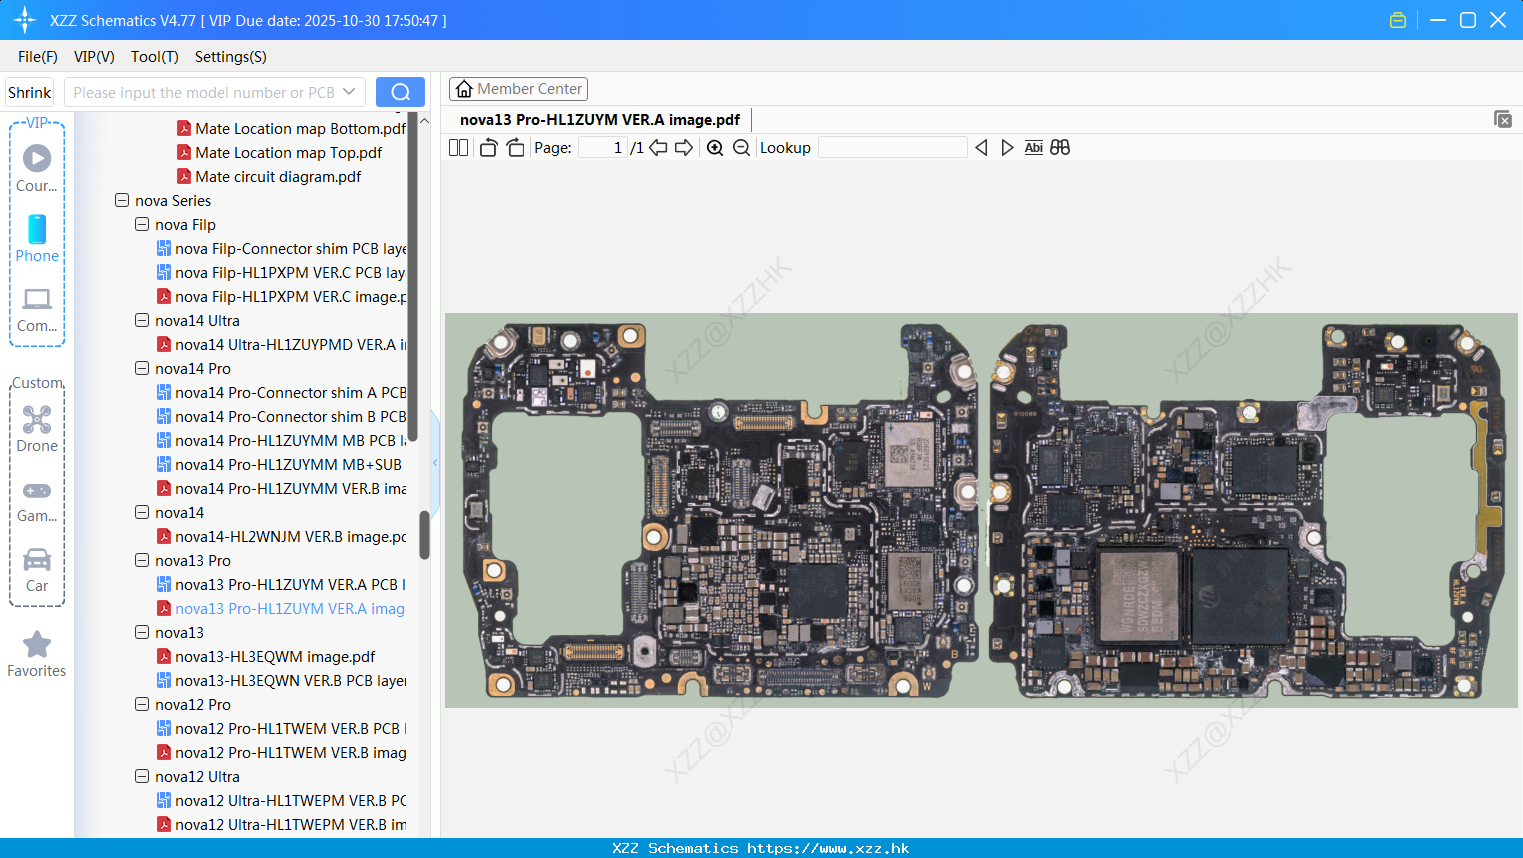Toggle the Abi whole-word match option
Image resolution: width=1523 pixels, height=858 pixels.
coord(1034,148)
